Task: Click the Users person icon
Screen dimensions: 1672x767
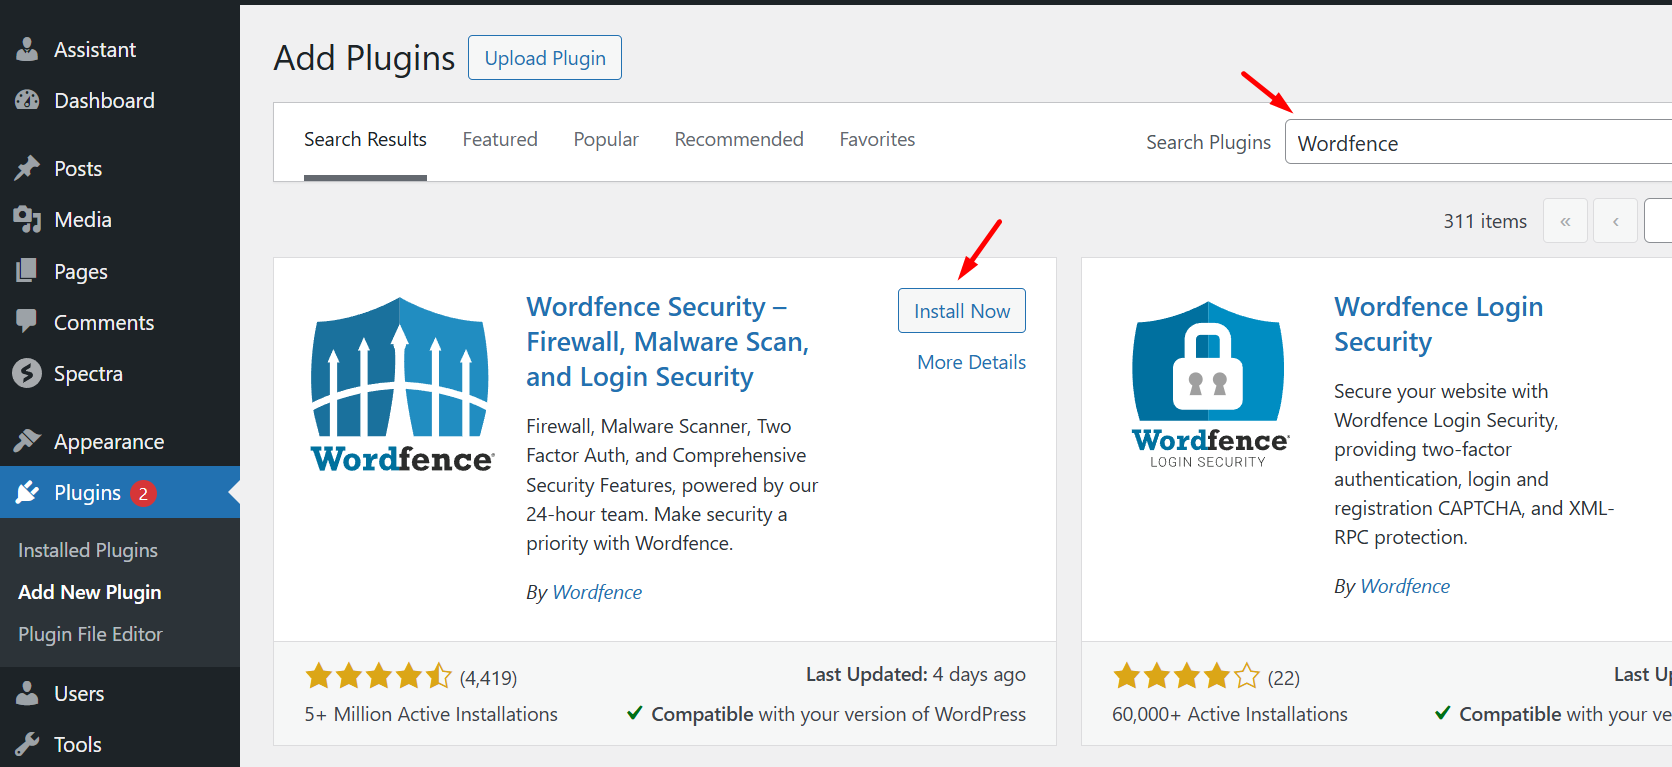Action: (28, 693)
